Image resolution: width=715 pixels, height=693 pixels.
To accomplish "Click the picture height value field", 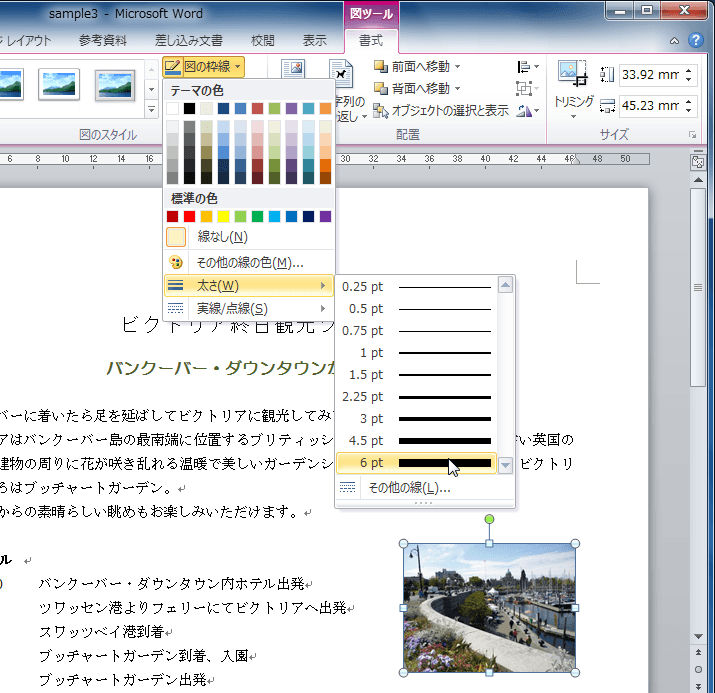I will [648, 75].
